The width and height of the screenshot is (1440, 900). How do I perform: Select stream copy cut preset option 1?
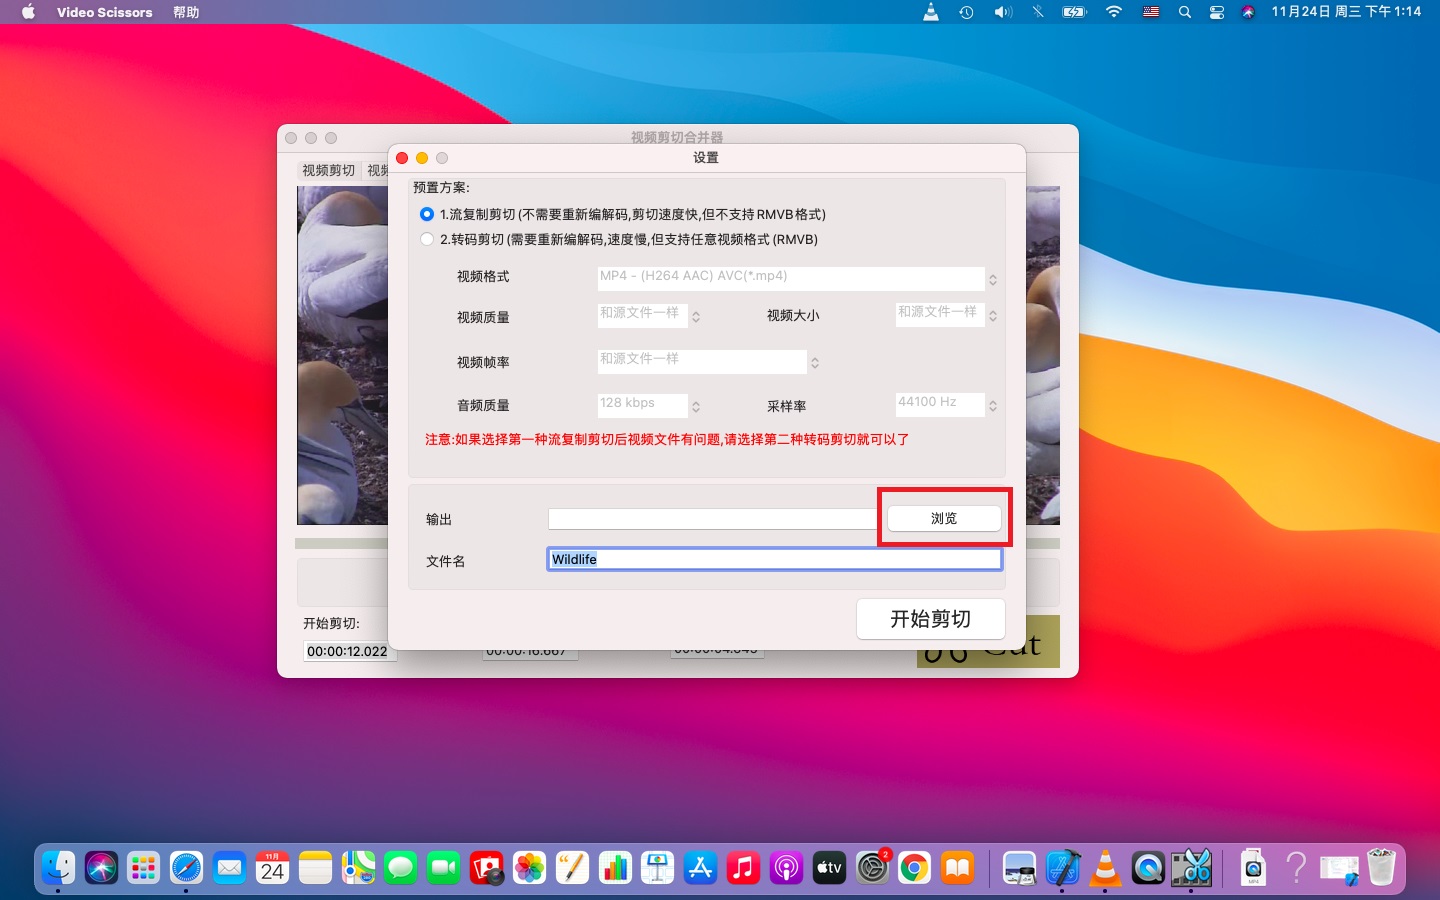tap(427, 214)
